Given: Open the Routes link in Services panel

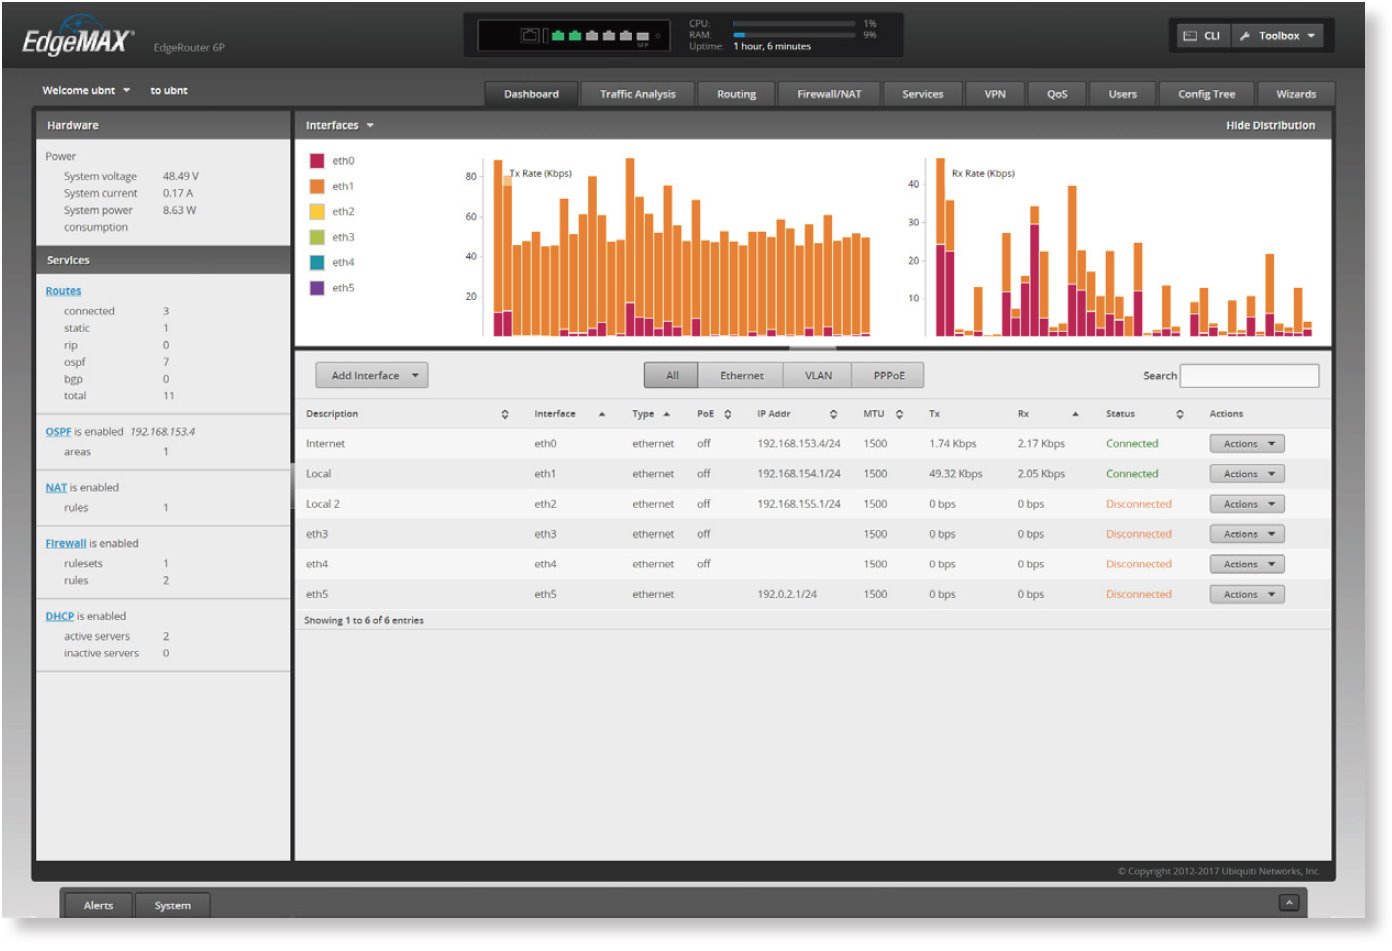Looking at the screenshot, I should tap(62, 290).
